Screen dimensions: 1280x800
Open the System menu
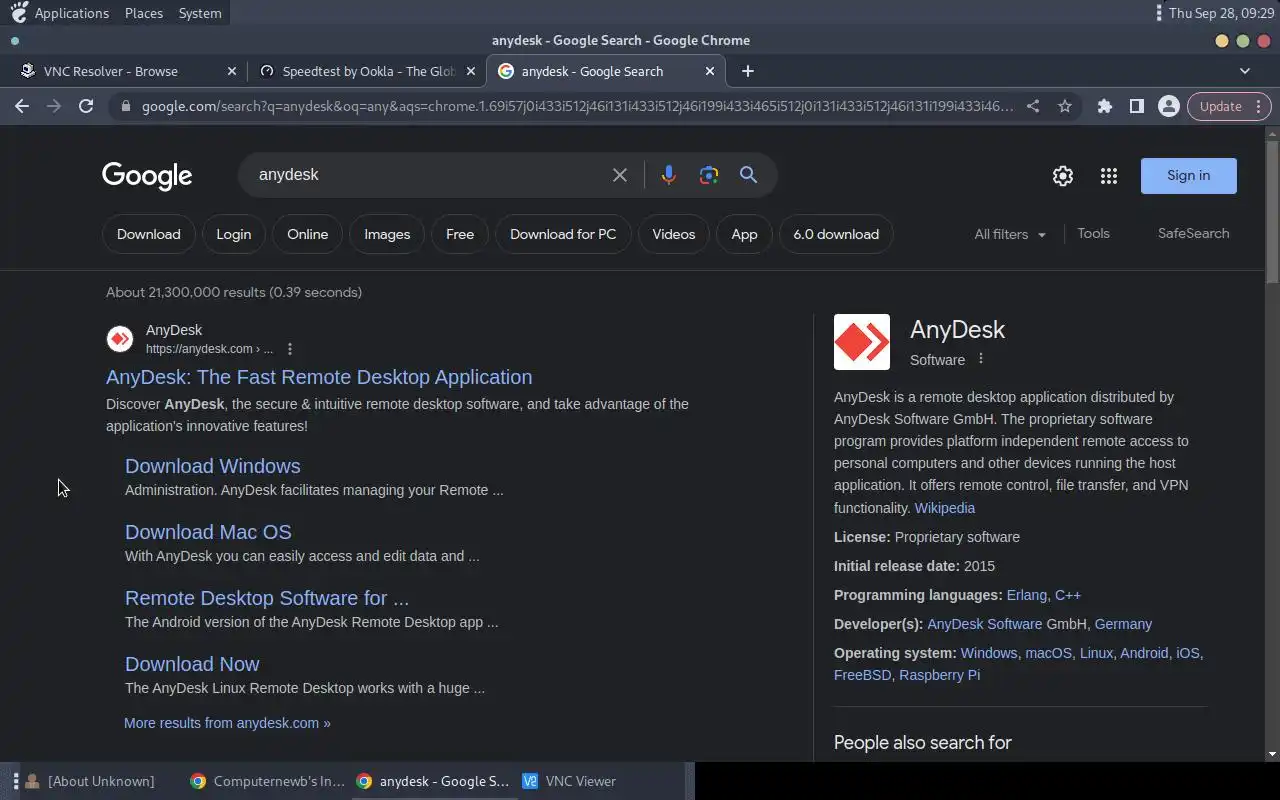[200, 13]
